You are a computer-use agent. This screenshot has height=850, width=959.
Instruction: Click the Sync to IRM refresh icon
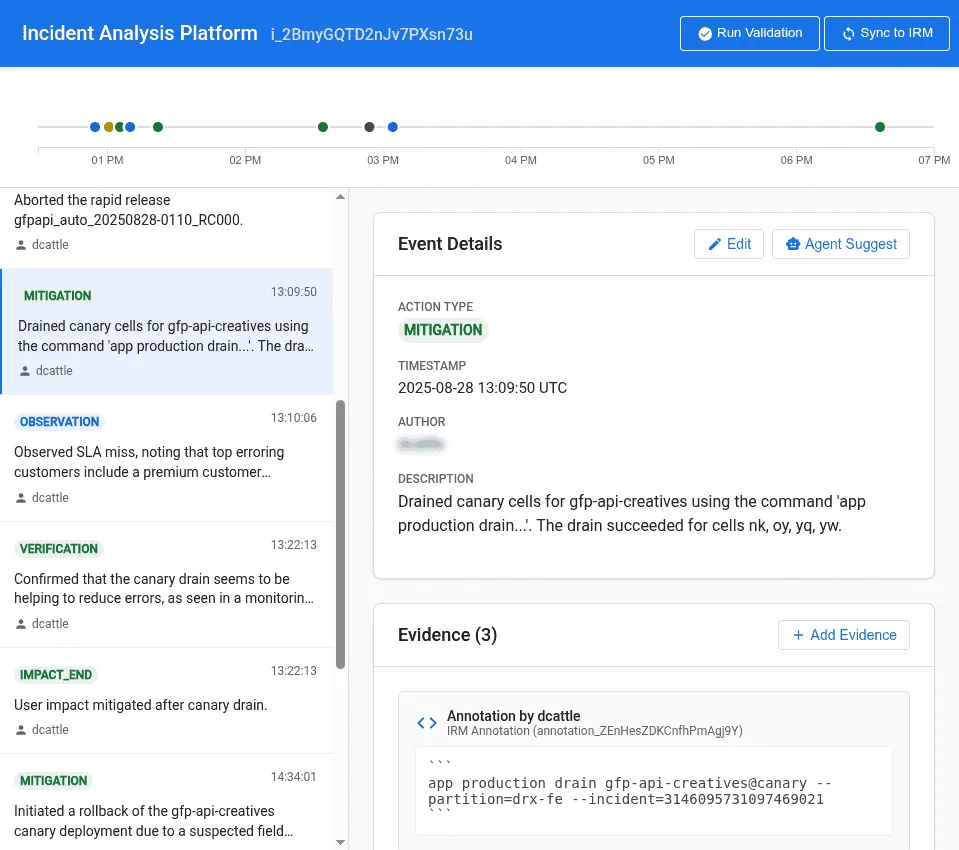tap(848, 34)
